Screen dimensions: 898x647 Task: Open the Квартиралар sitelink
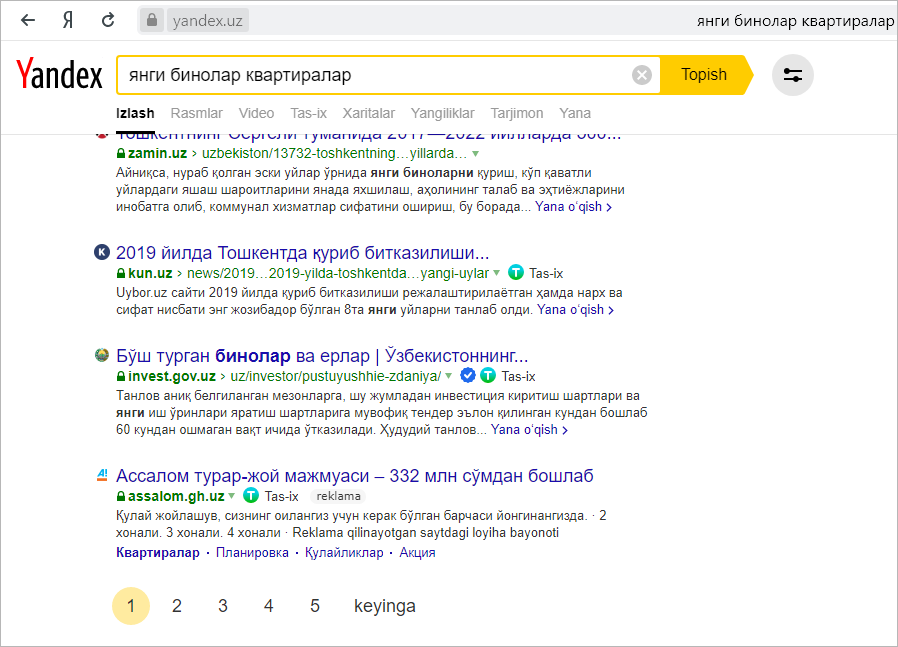[x=157, y=553]
